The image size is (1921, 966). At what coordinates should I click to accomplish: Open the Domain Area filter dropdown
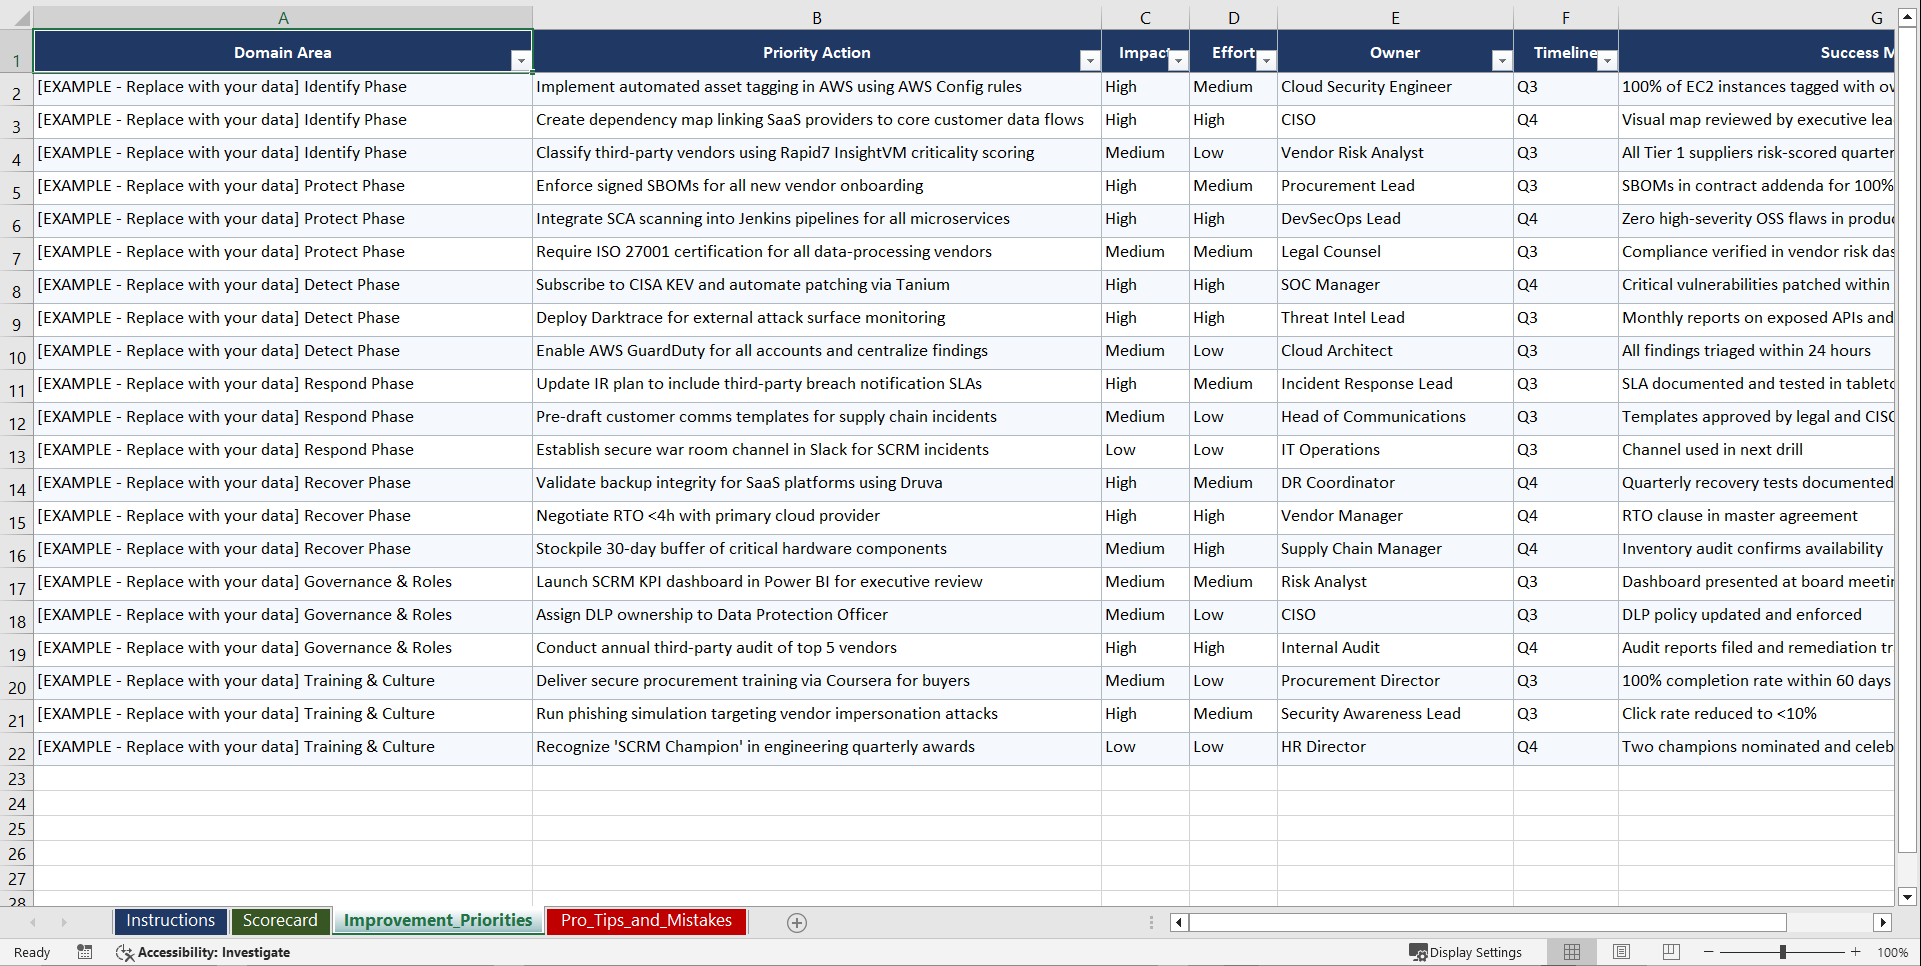click(x=521, y=60)
